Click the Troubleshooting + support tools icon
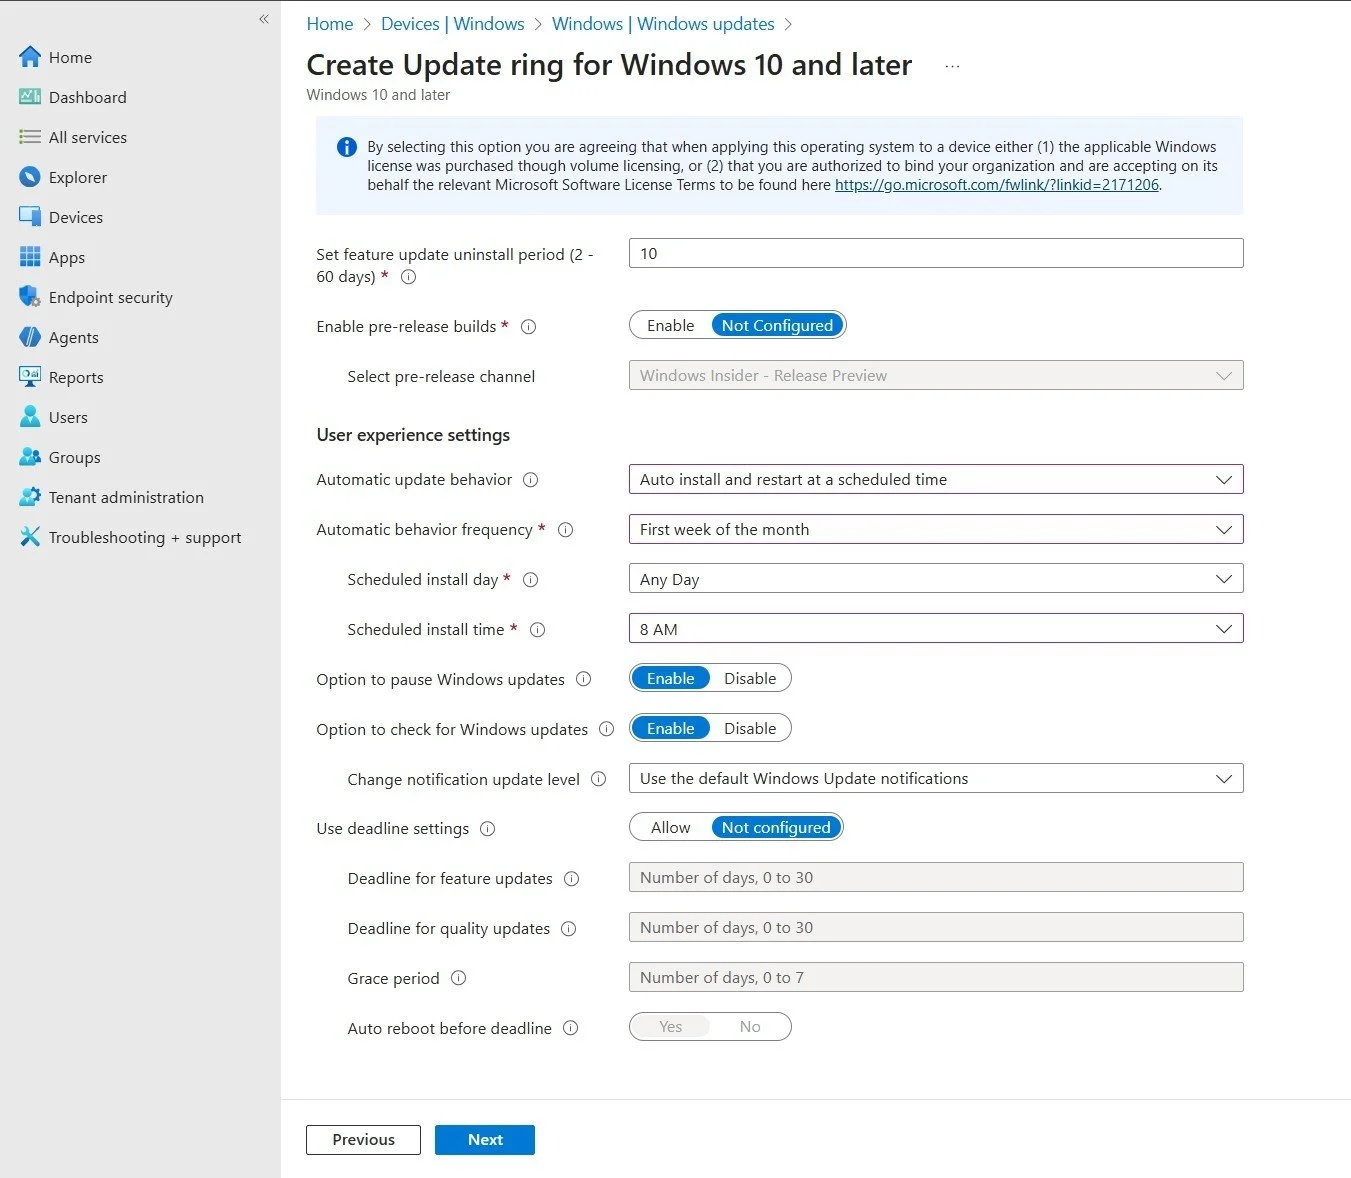This screenshot has width=1351, height=1178. (30, 537)
